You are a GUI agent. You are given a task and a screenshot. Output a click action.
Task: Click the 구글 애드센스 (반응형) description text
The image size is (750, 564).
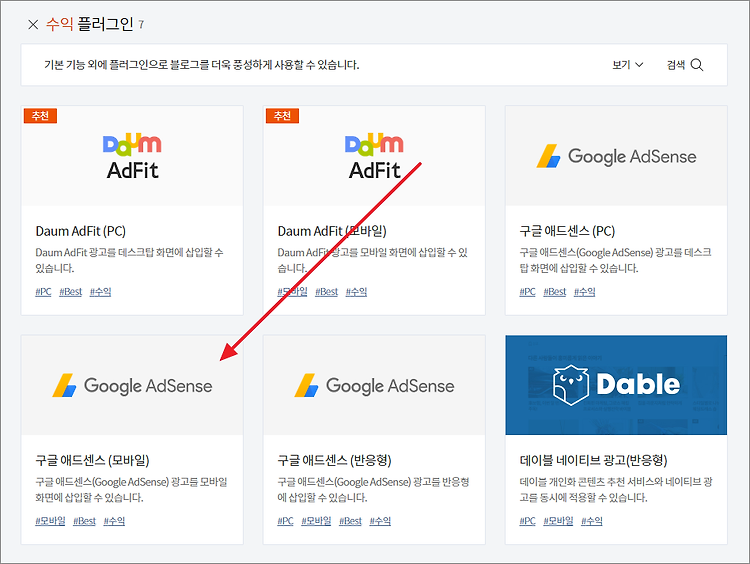(373, 489)
